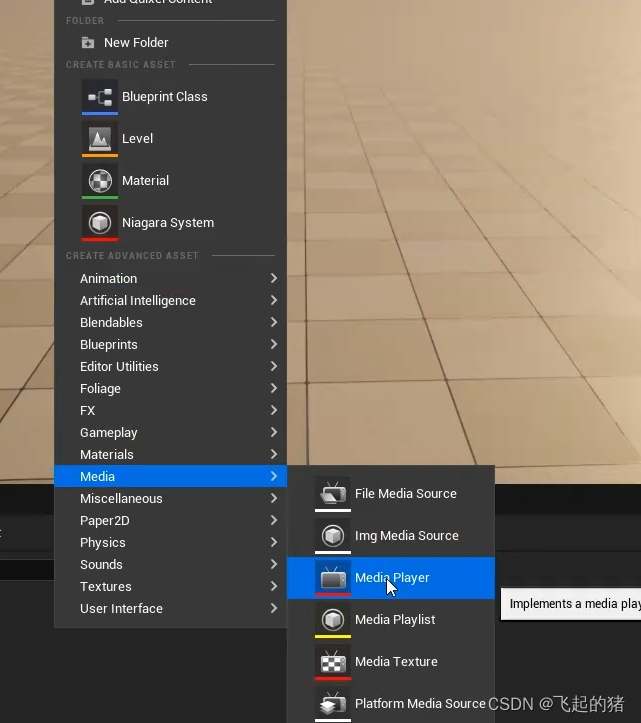Choose Media Texture text

click(396, 662)
